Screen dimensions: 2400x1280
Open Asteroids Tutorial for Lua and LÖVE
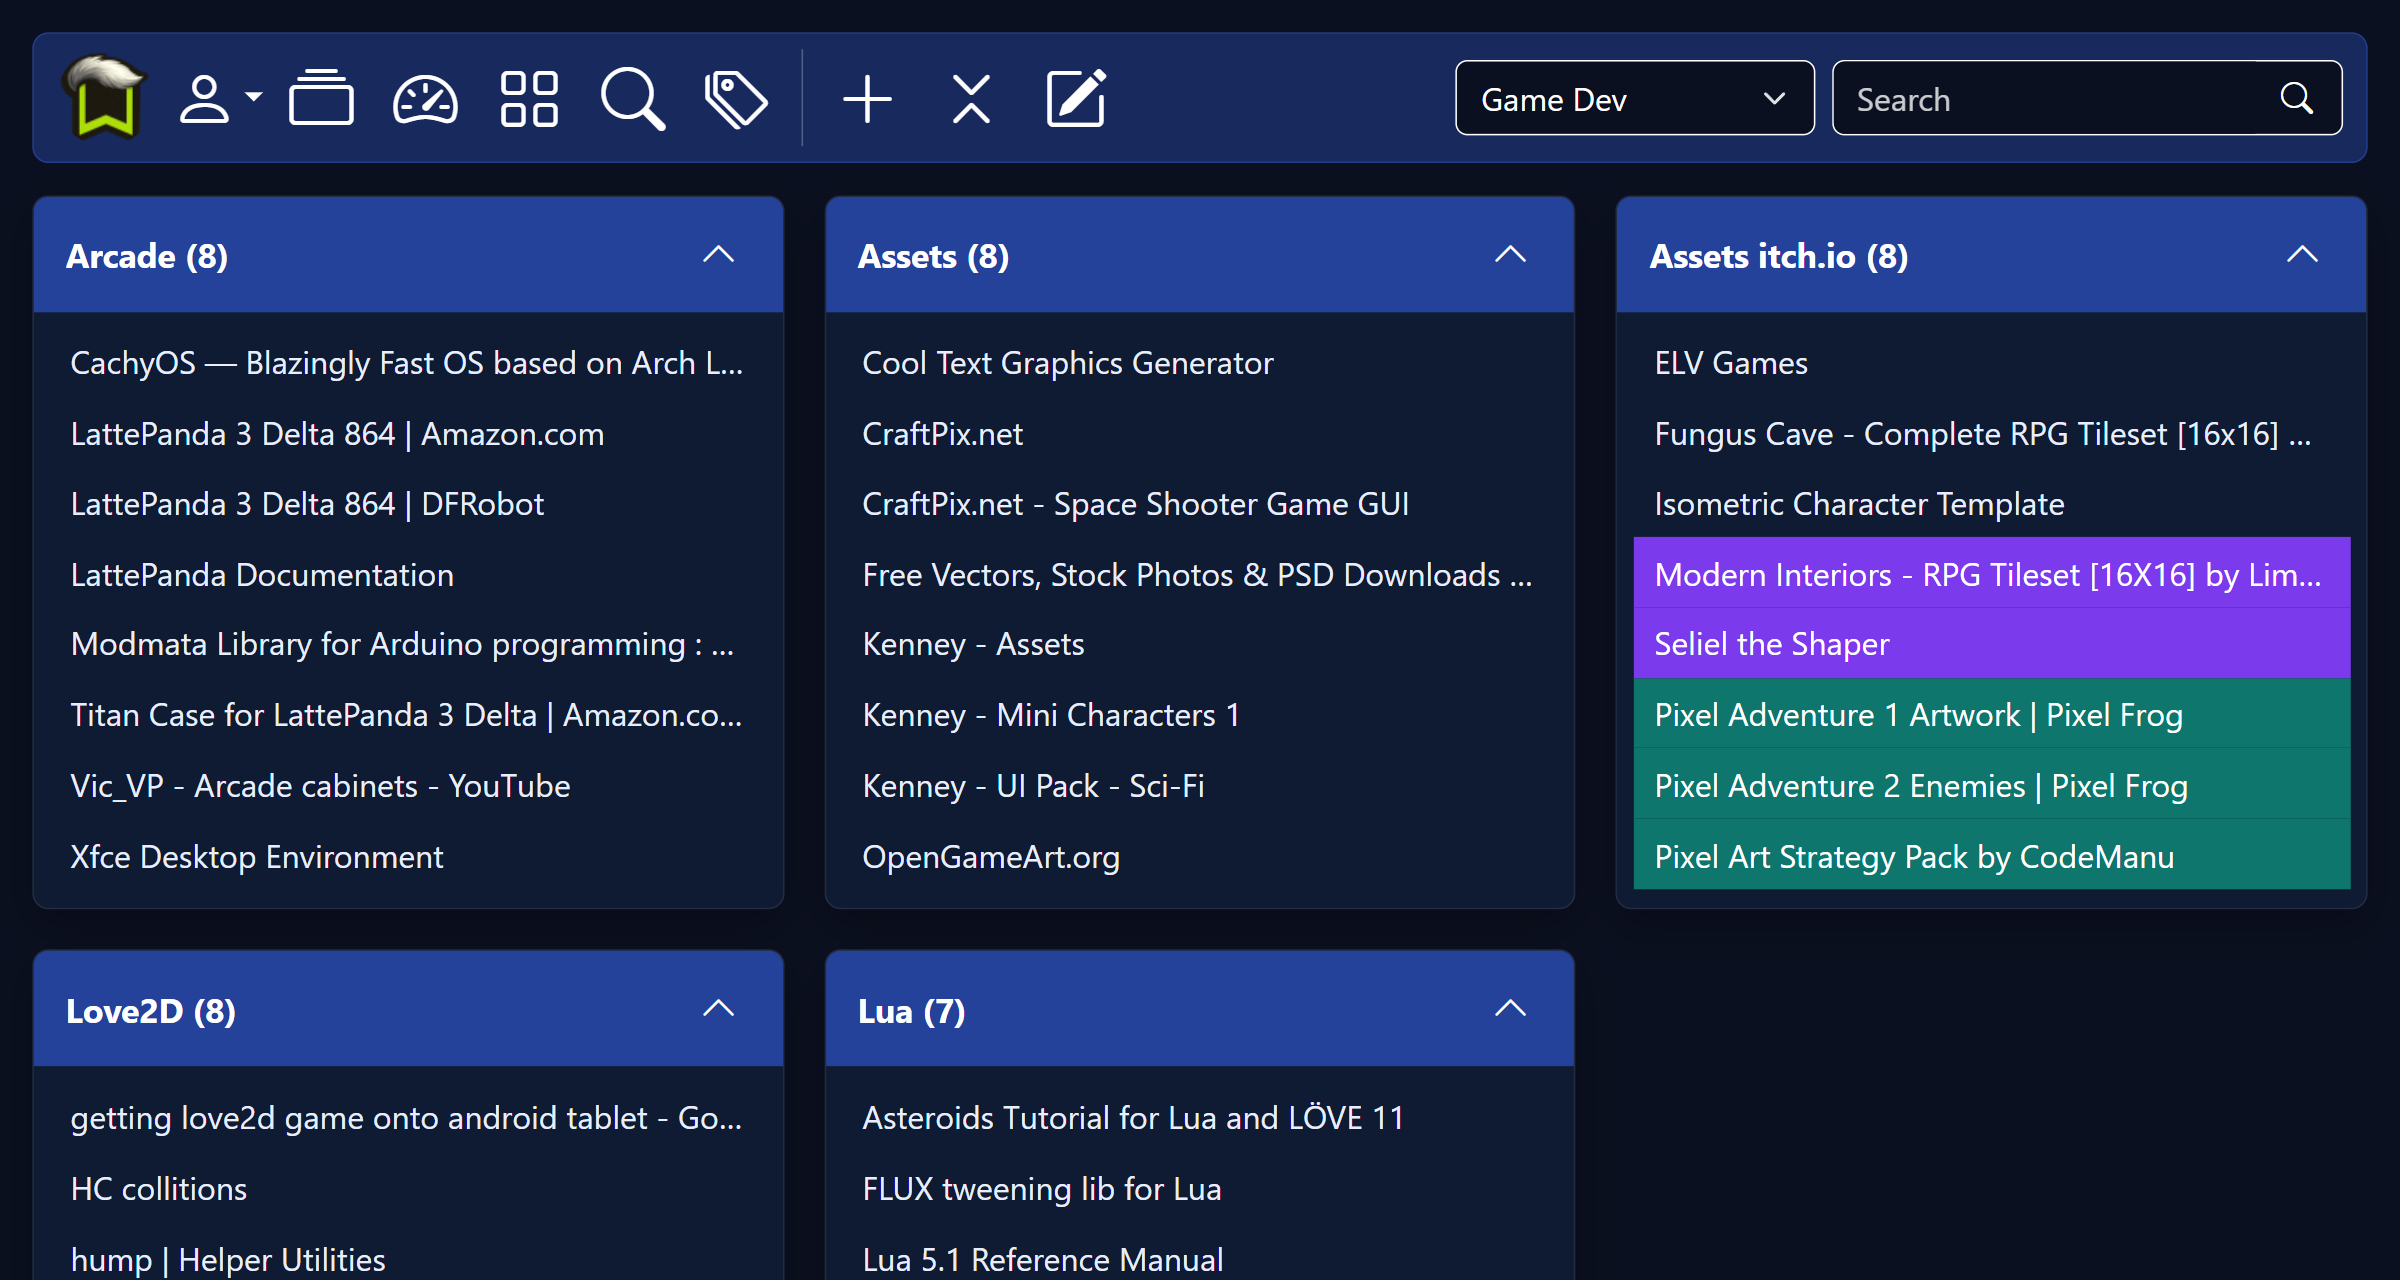1133,1118
